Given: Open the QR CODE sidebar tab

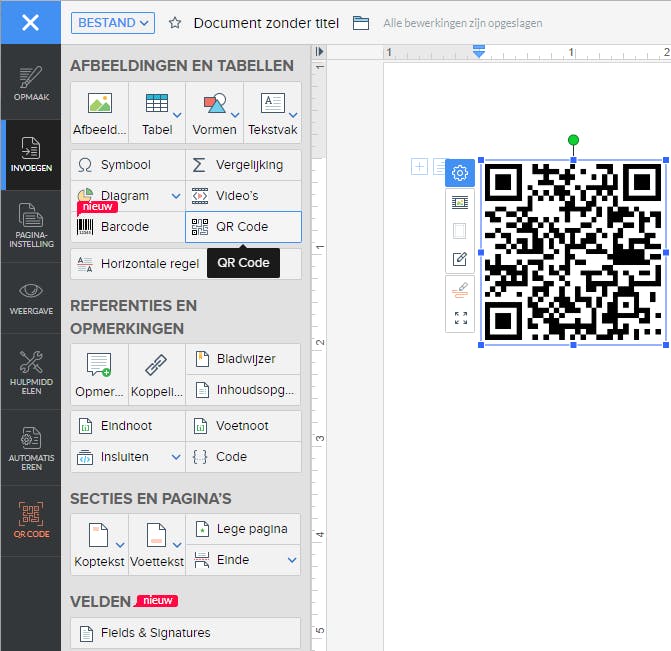Looking at the screenshot, I should point(31,520).
